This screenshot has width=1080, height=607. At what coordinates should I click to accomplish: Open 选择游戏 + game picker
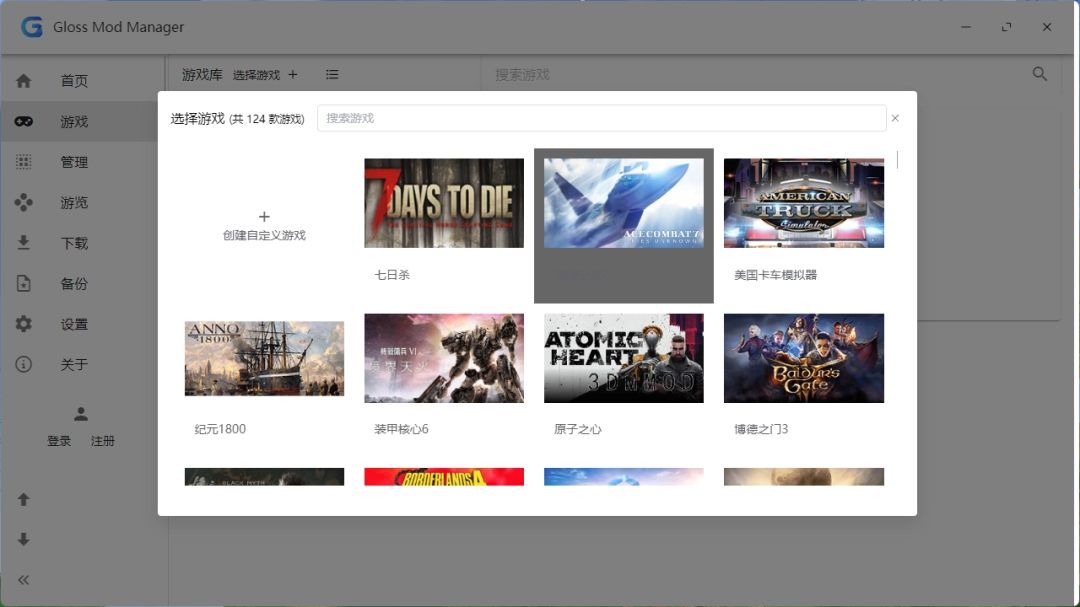tap(263, 74)
